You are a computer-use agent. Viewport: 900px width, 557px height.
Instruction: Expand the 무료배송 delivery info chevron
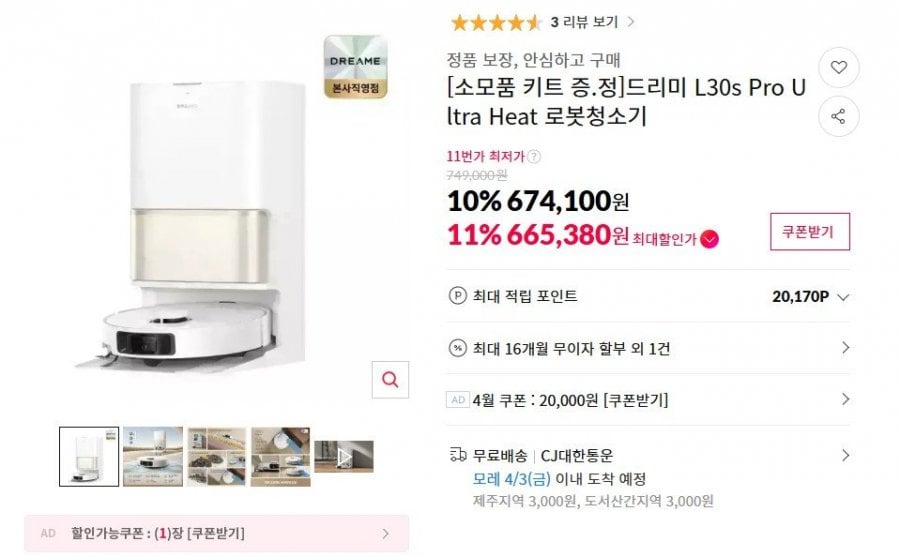coord(845,455)
